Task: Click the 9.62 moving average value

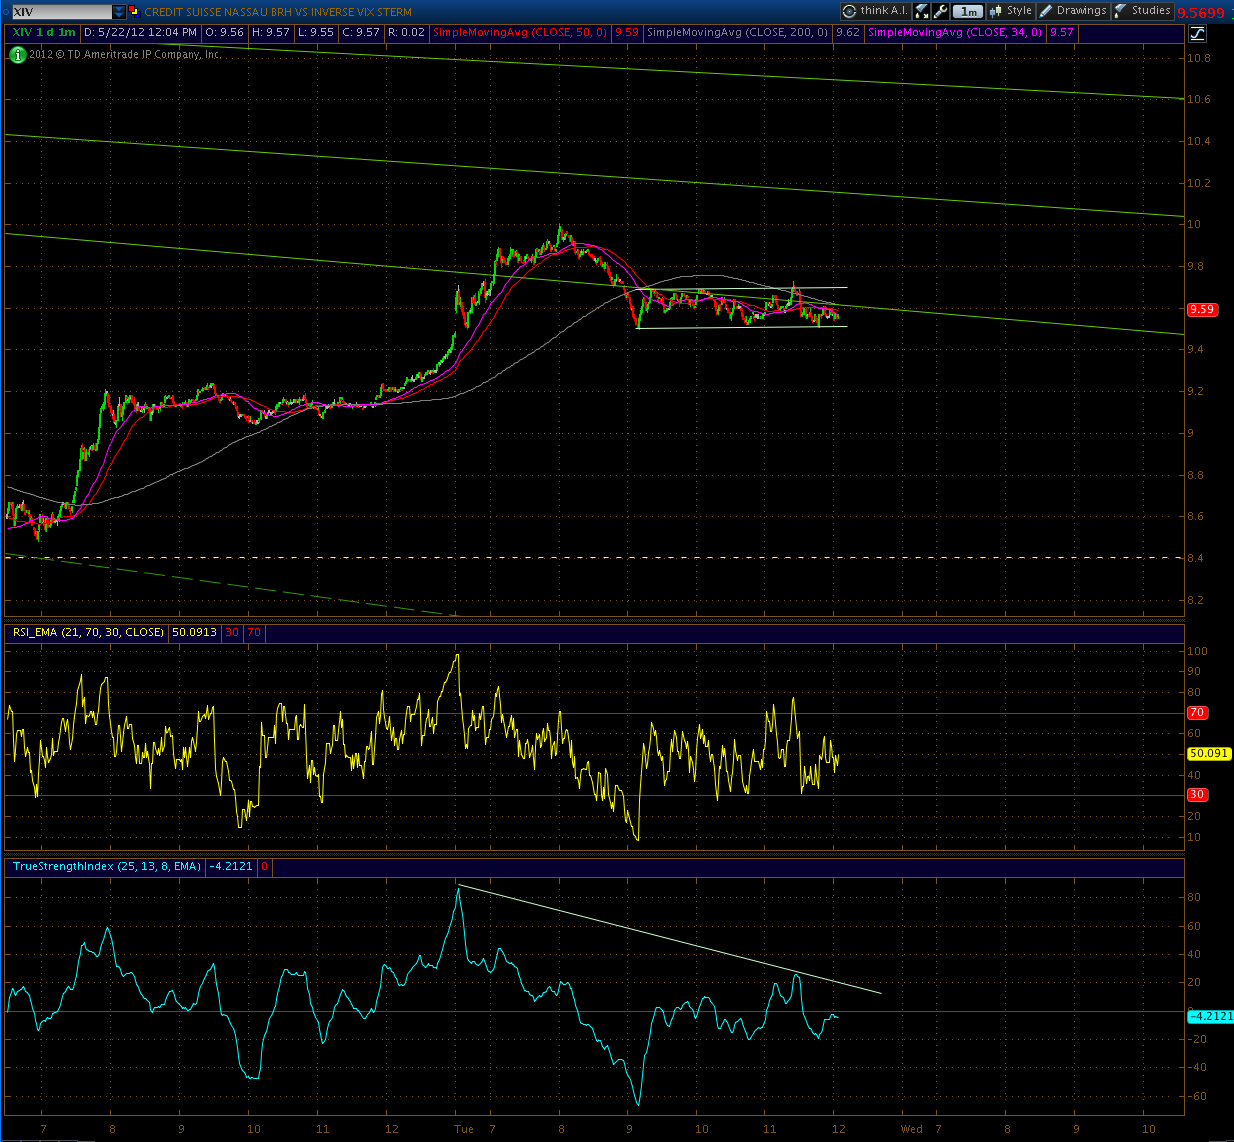Action: (x=848, y=32)
